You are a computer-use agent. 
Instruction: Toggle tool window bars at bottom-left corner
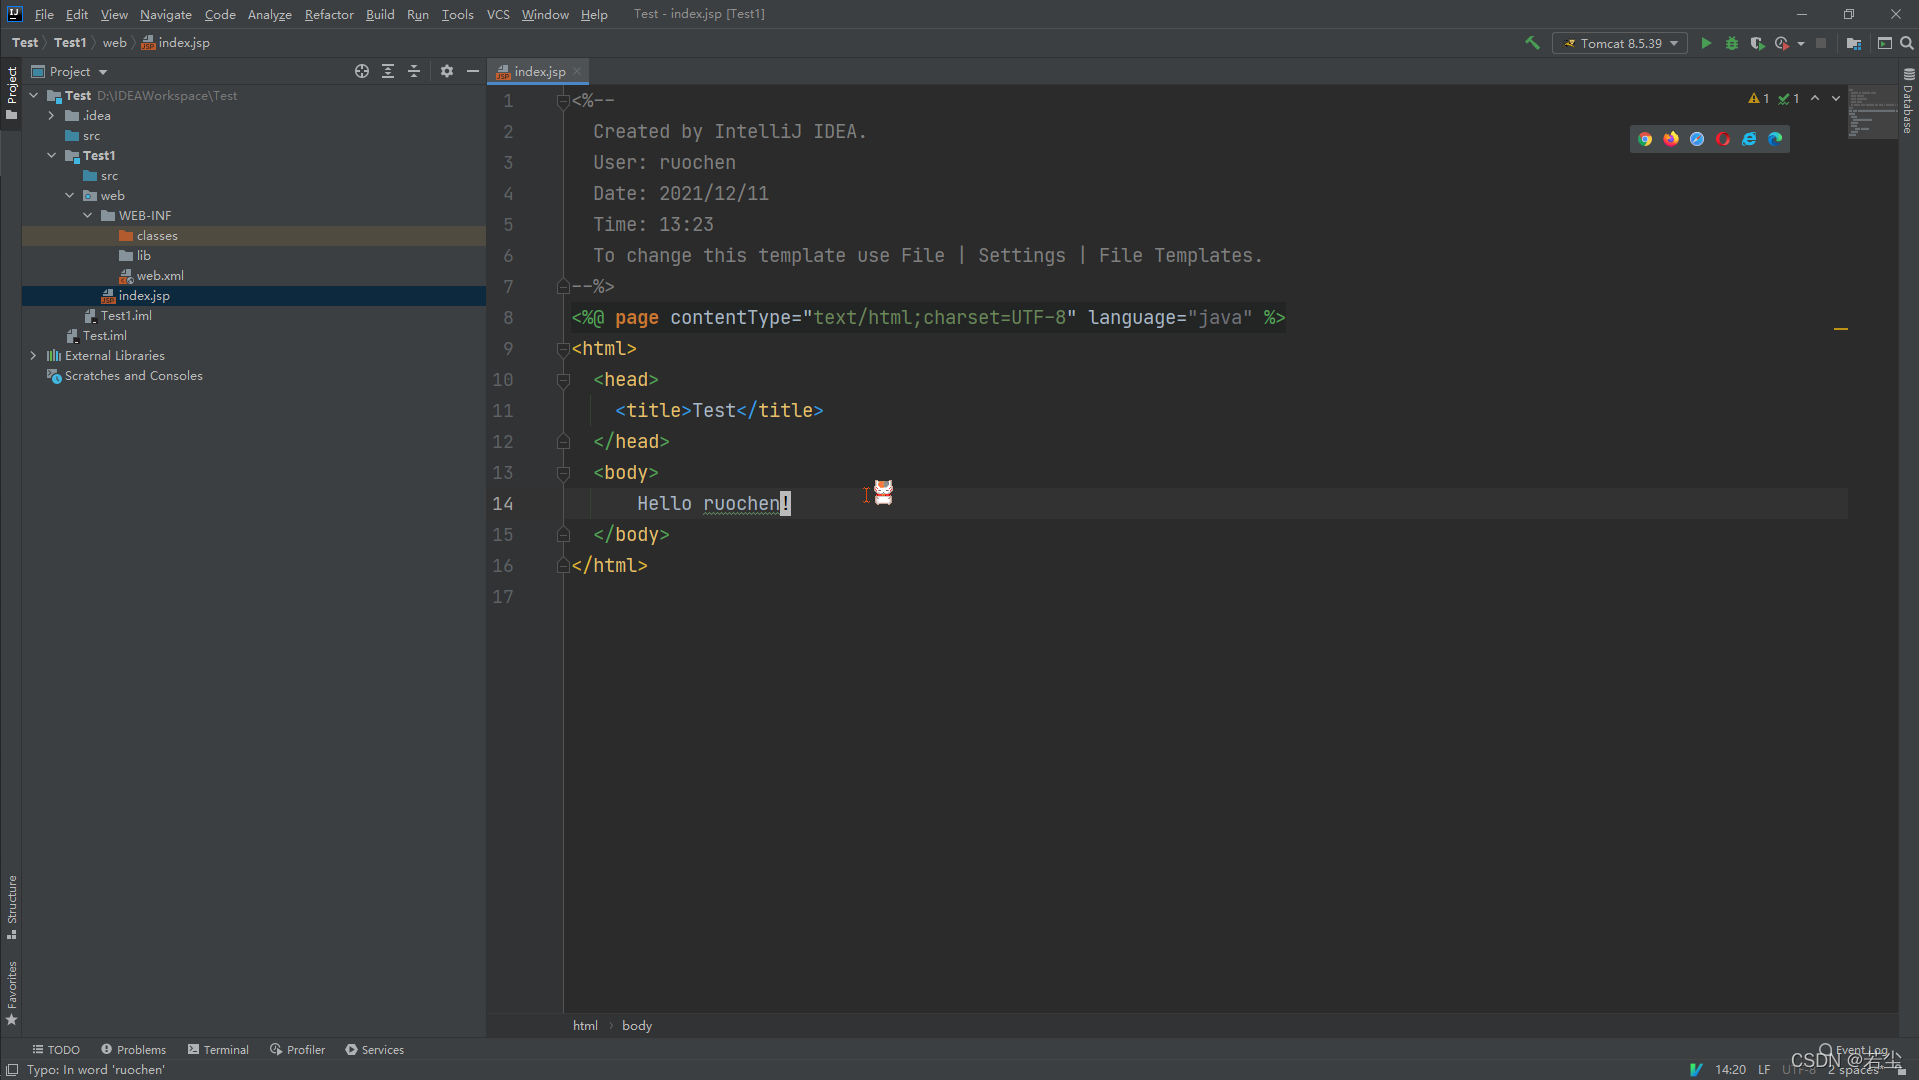point(11,1069)
